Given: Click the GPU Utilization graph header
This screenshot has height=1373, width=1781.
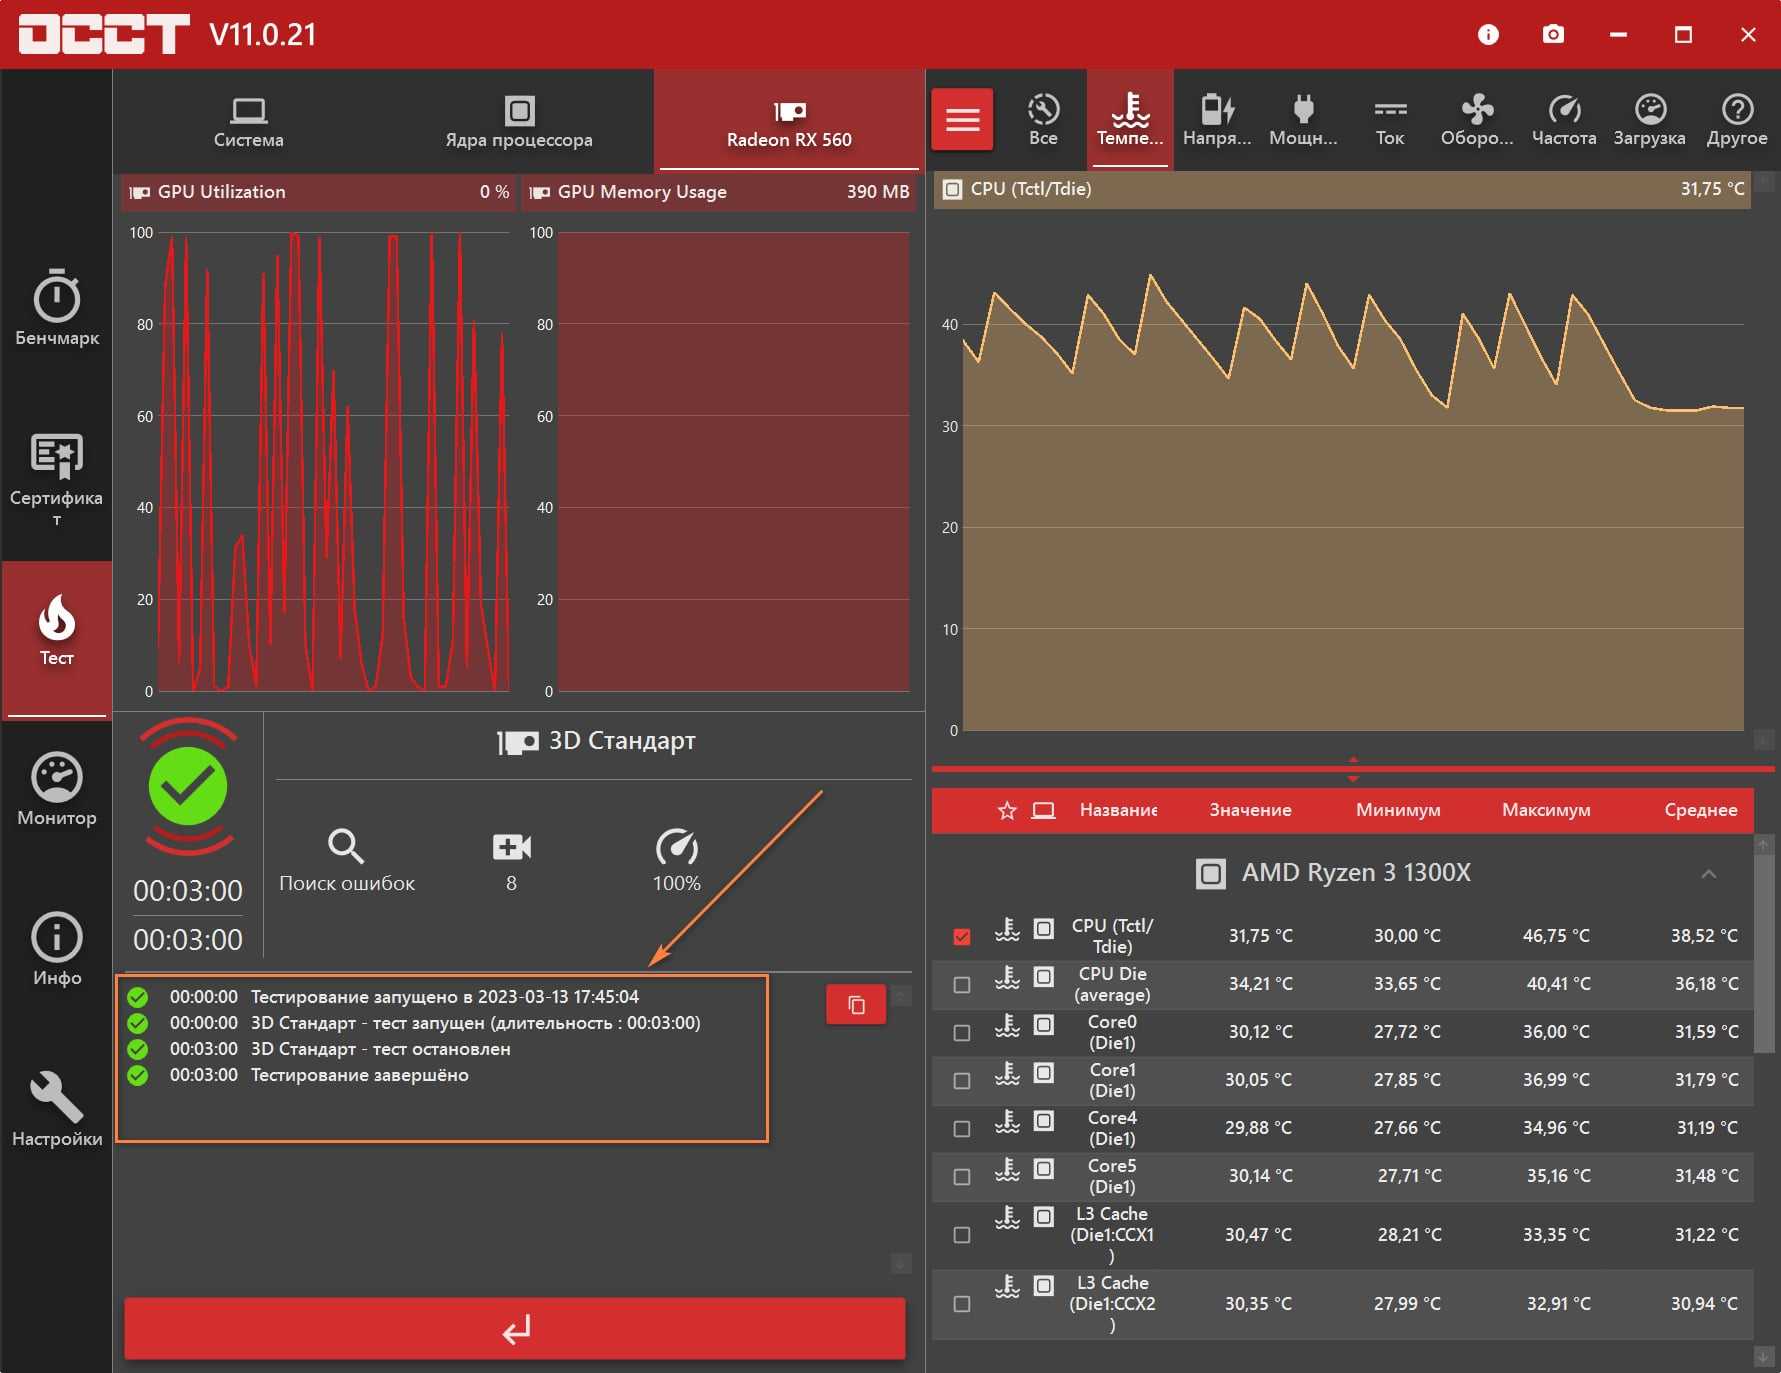Looking at the screenshot, I should (x=318, y=192).
